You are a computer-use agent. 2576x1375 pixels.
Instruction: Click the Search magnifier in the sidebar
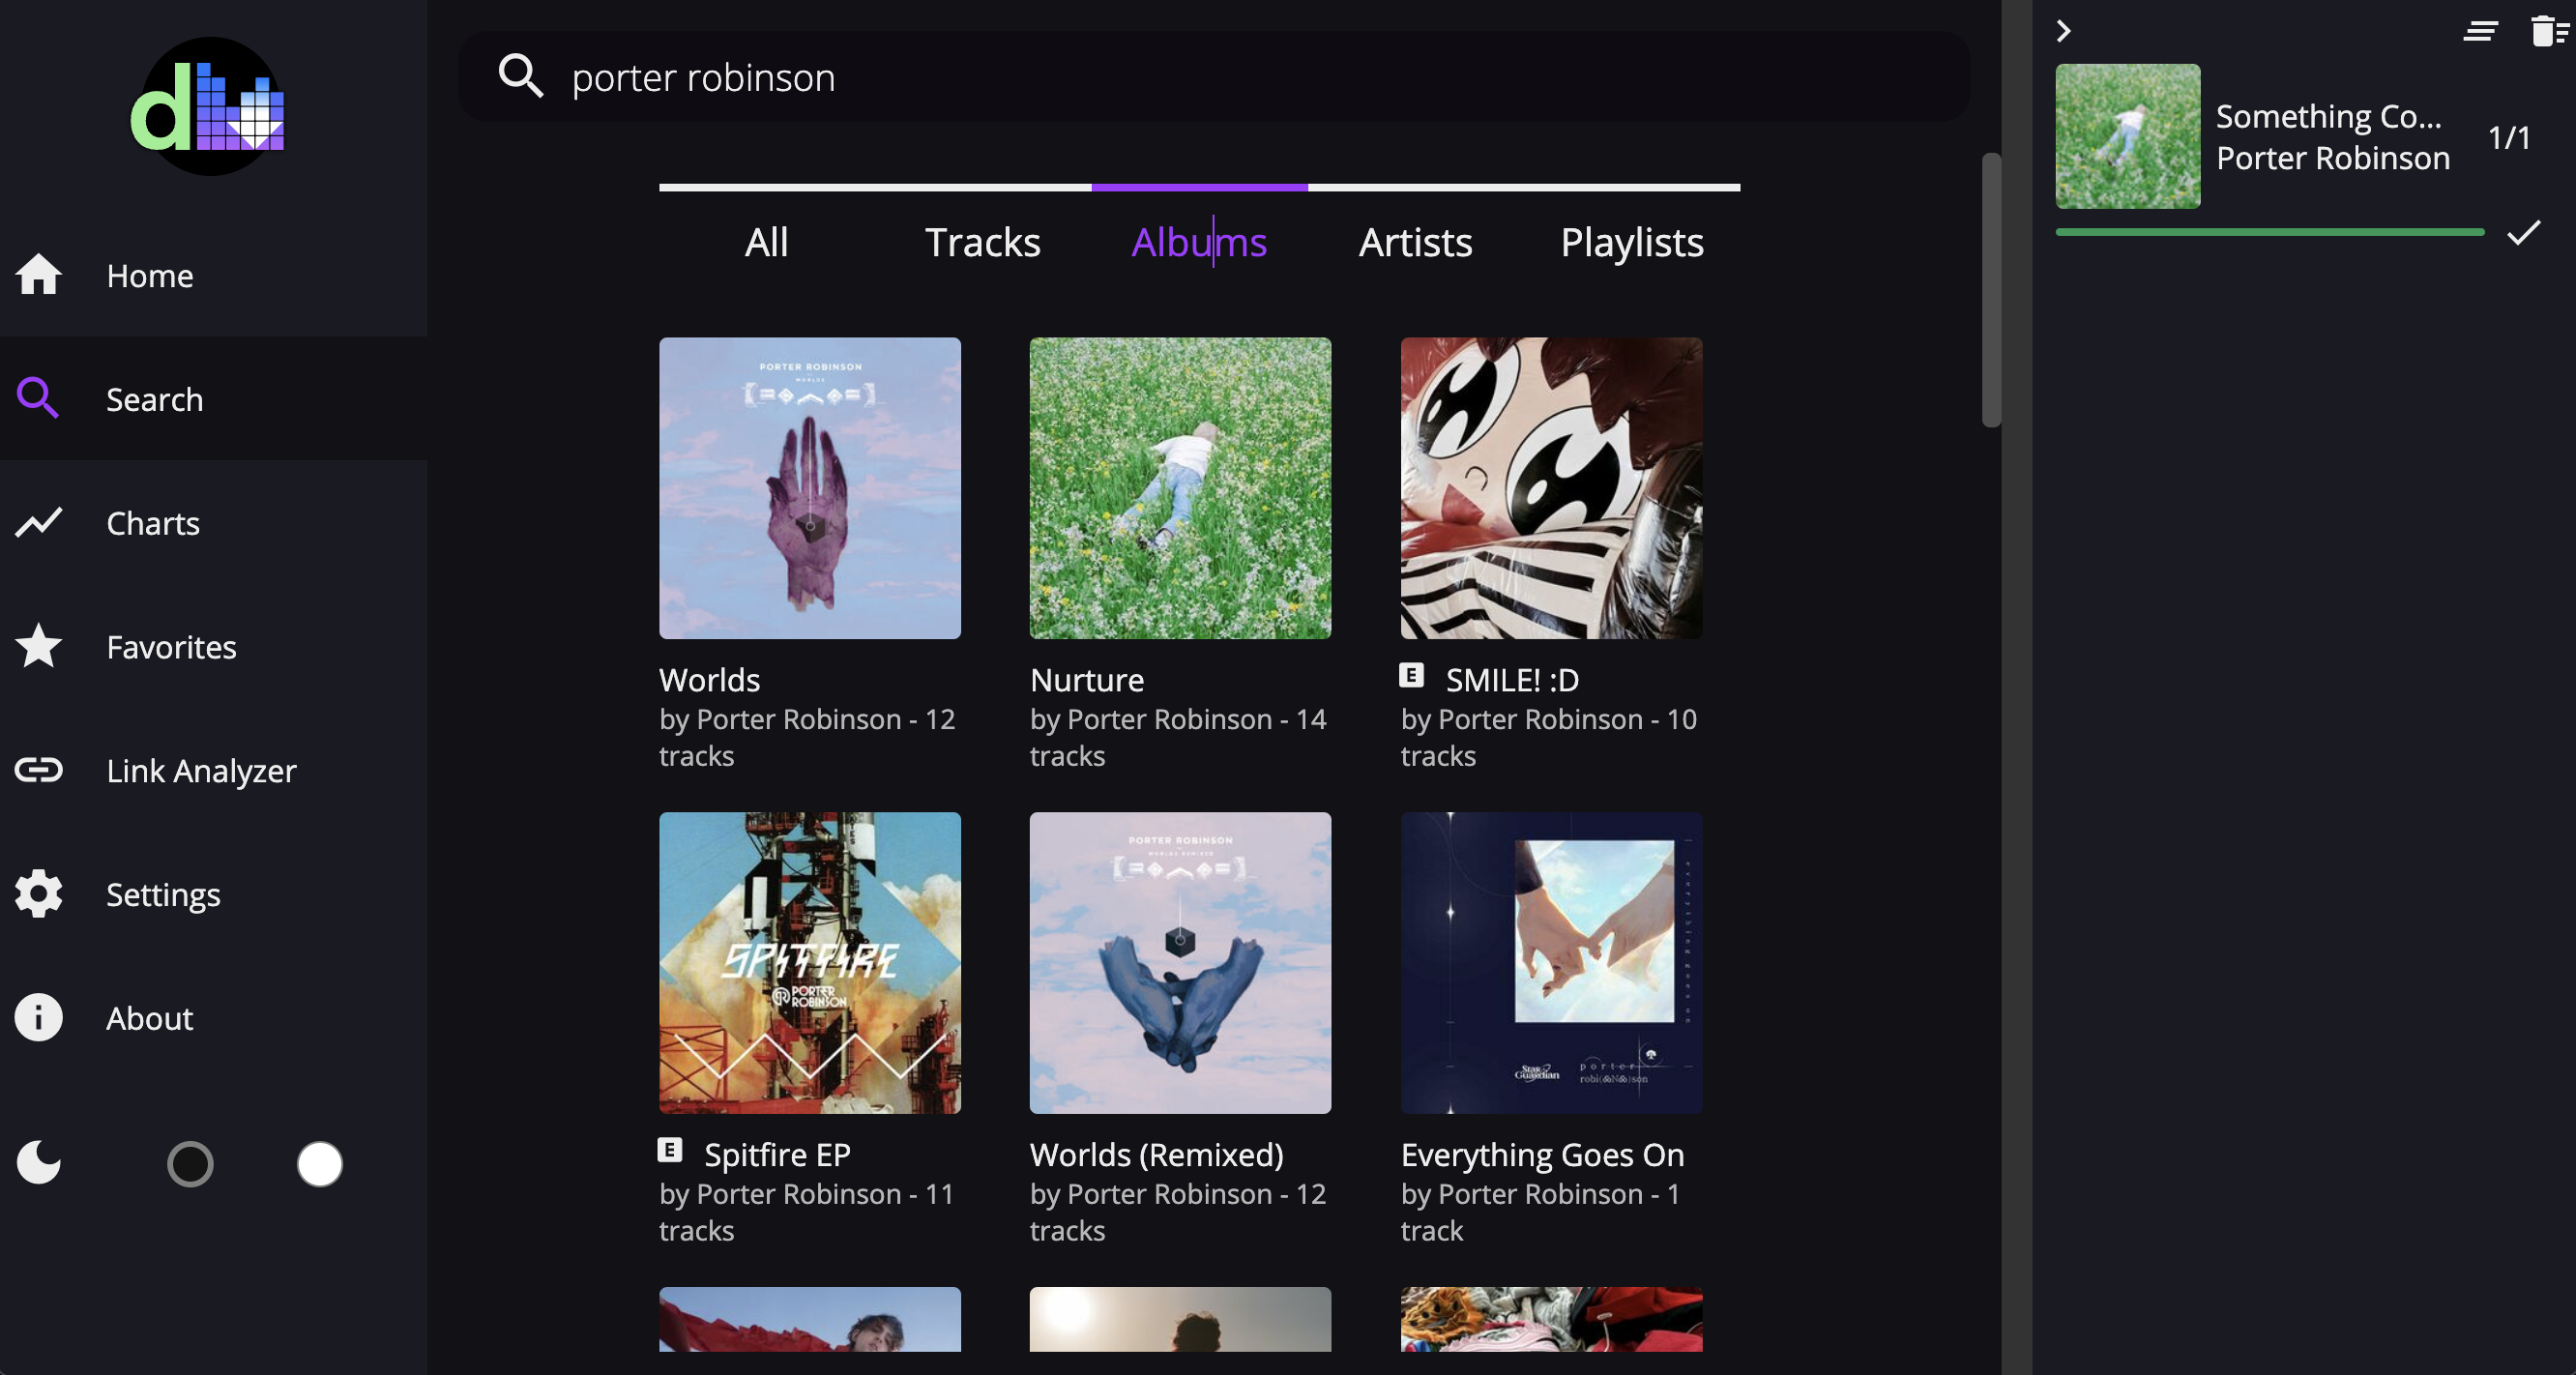[x=38, y=398]
